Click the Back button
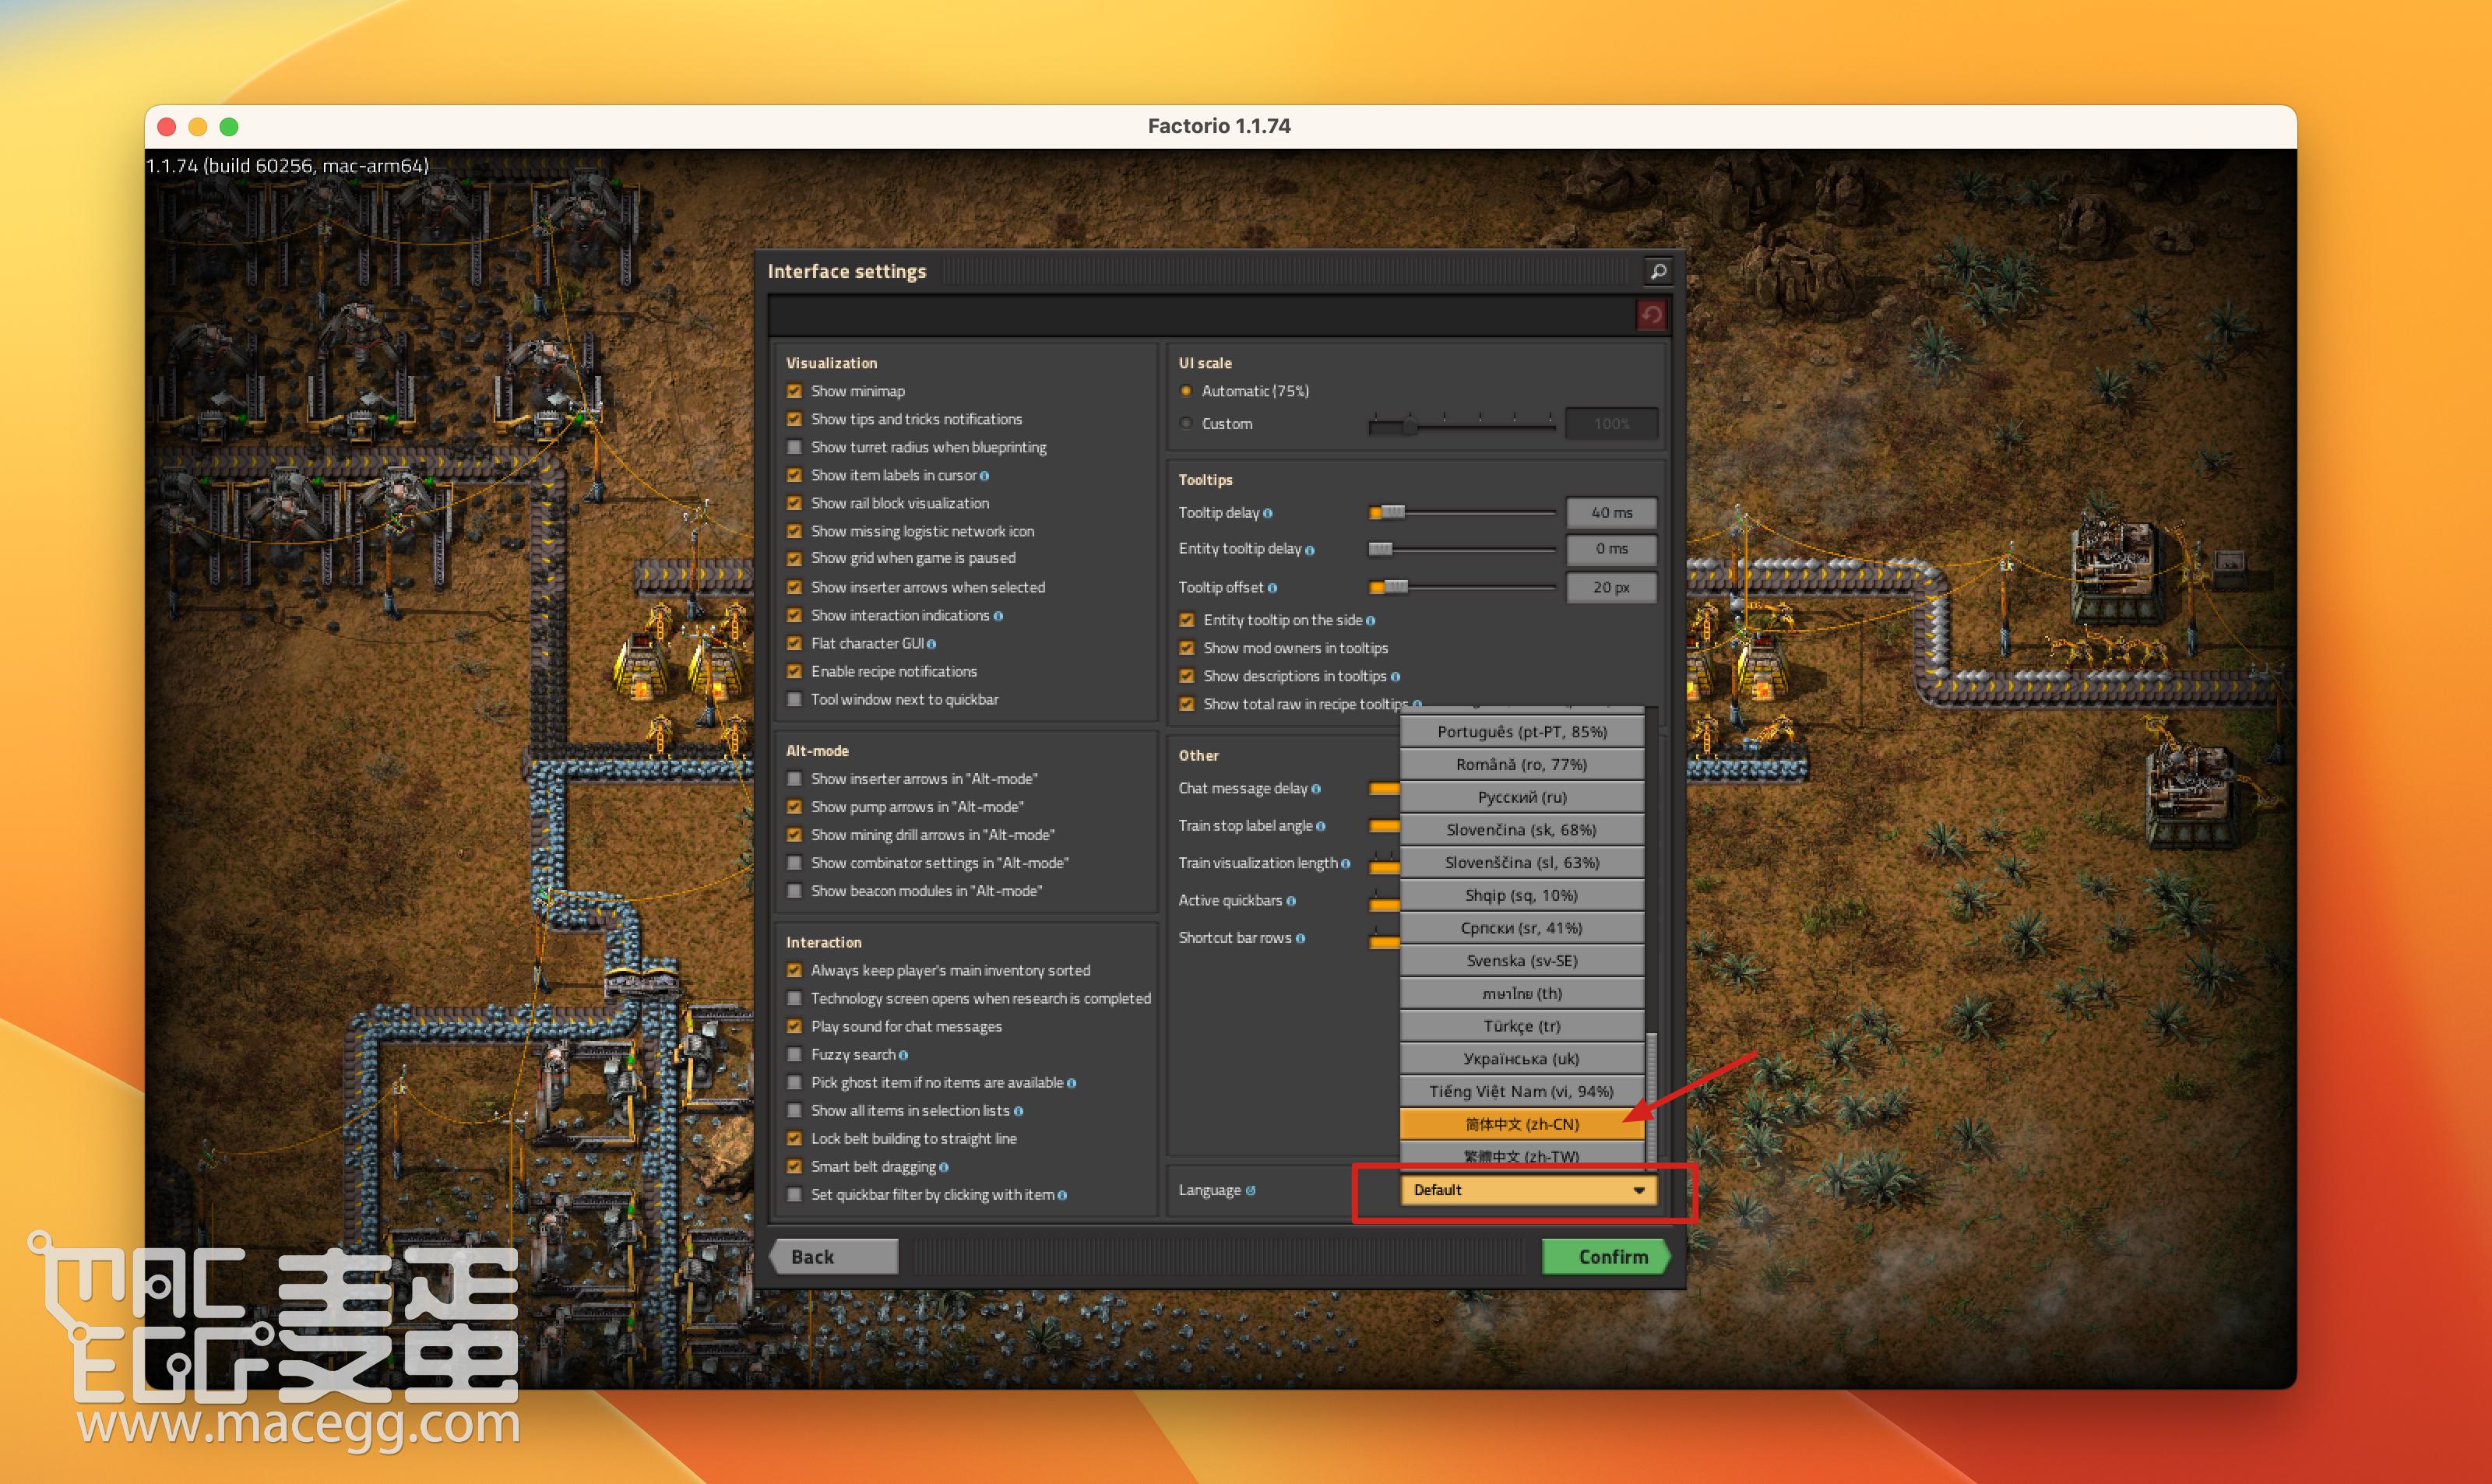 click(x=834, y=1257)
